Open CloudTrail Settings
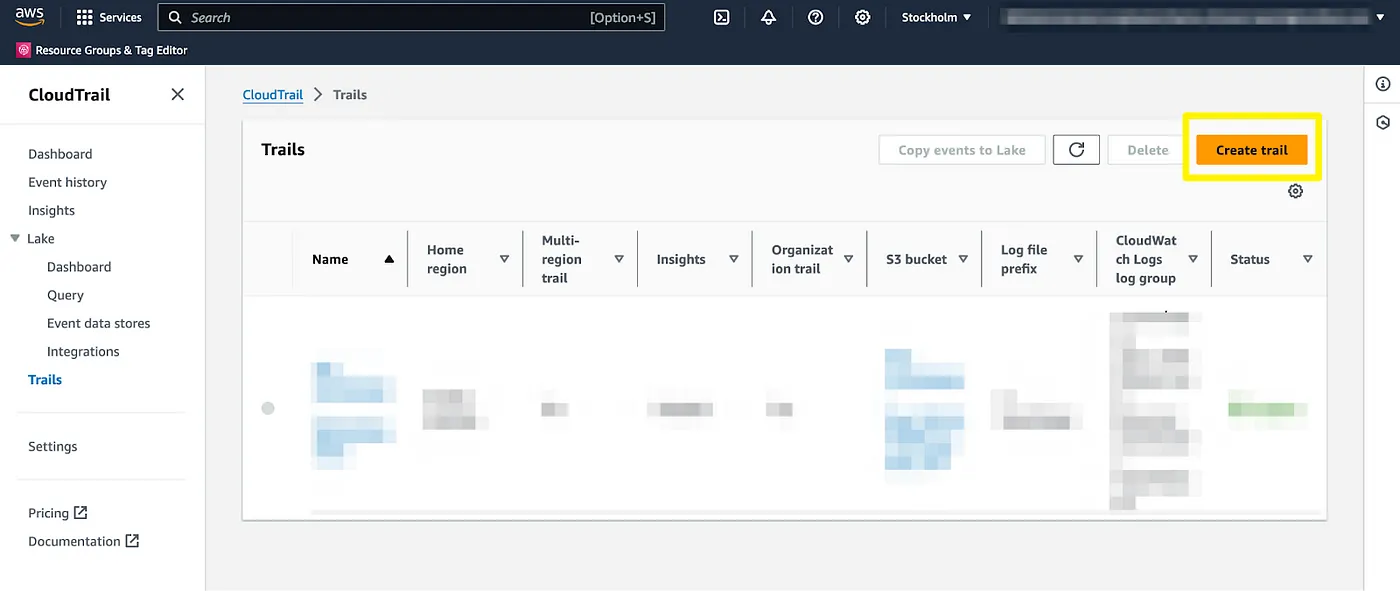 pyautogui.click(x=52, y=446)
